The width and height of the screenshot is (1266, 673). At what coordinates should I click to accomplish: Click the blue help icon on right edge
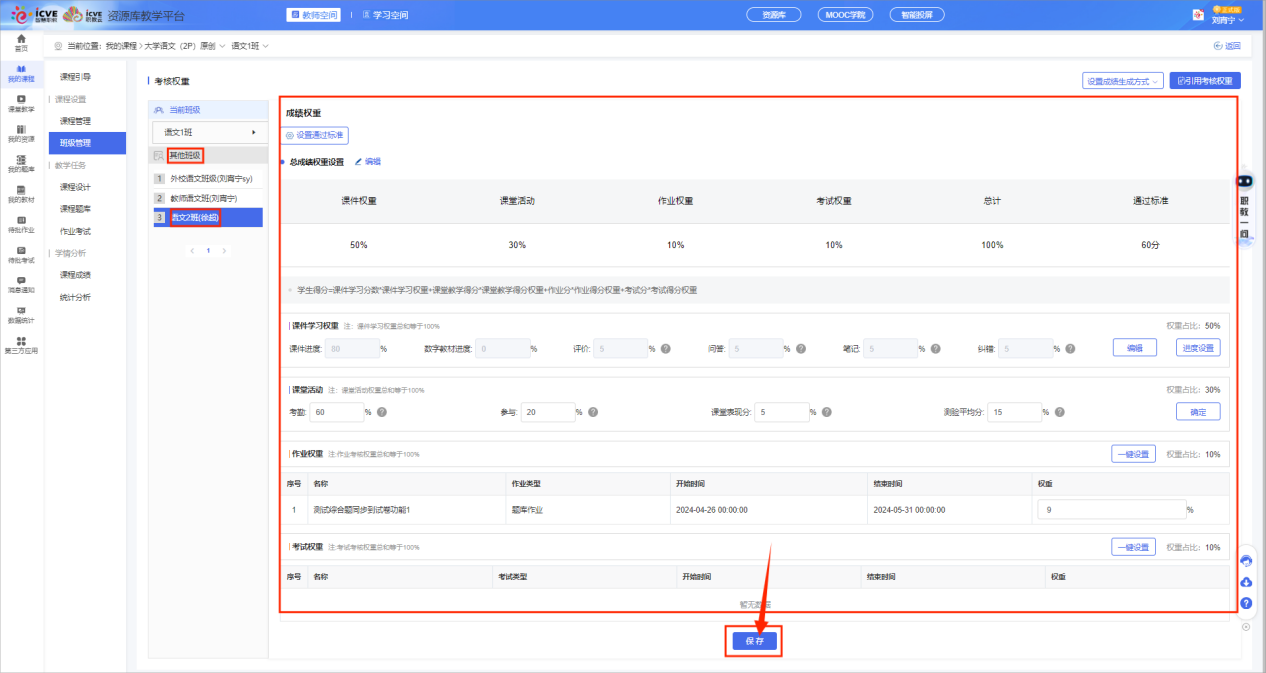tap(1246, 603)
